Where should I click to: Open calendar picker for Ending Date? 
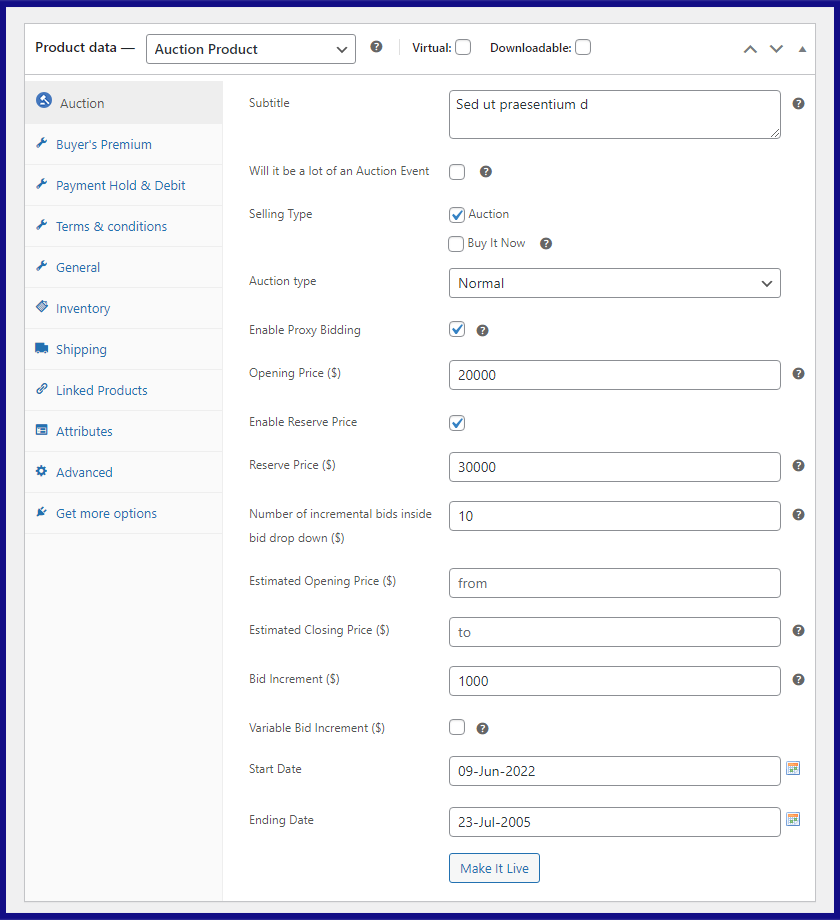click(793, 819)
